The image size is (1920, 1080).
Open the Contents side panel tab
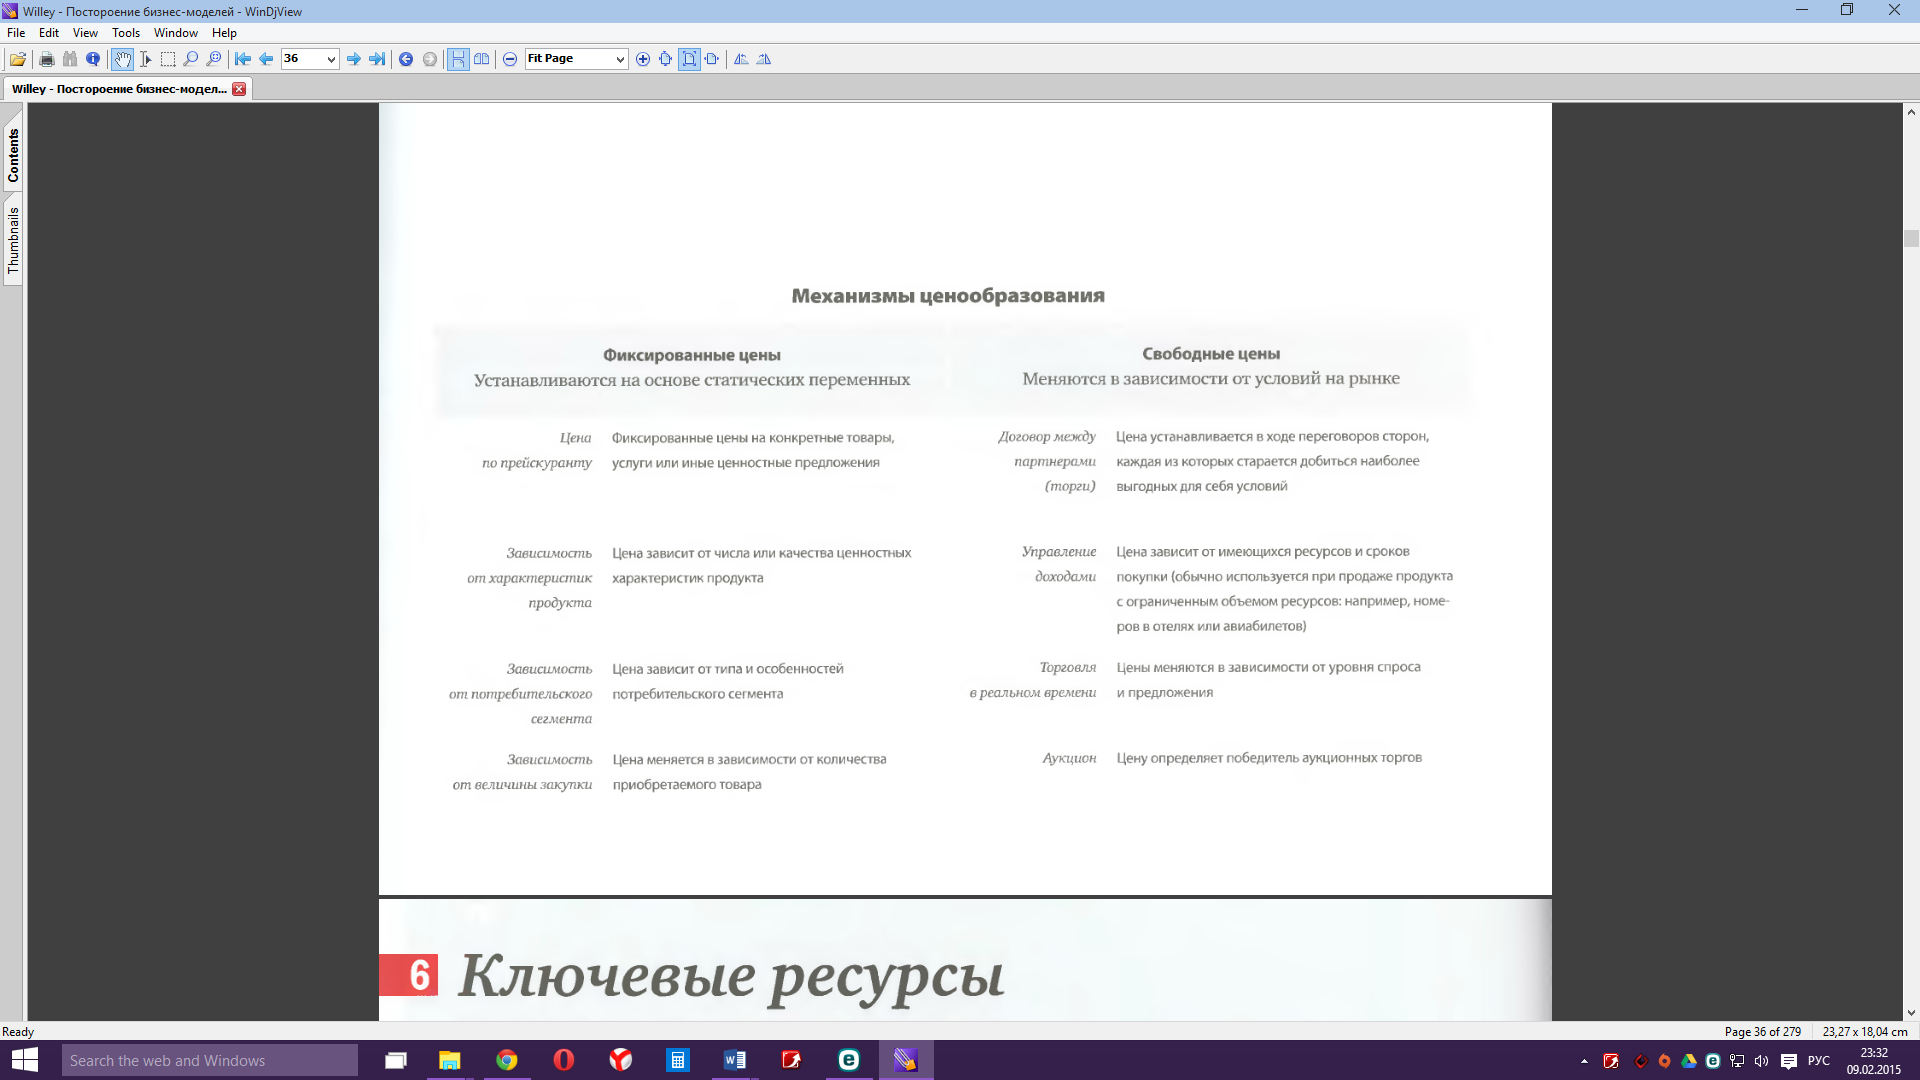(13, 155)
